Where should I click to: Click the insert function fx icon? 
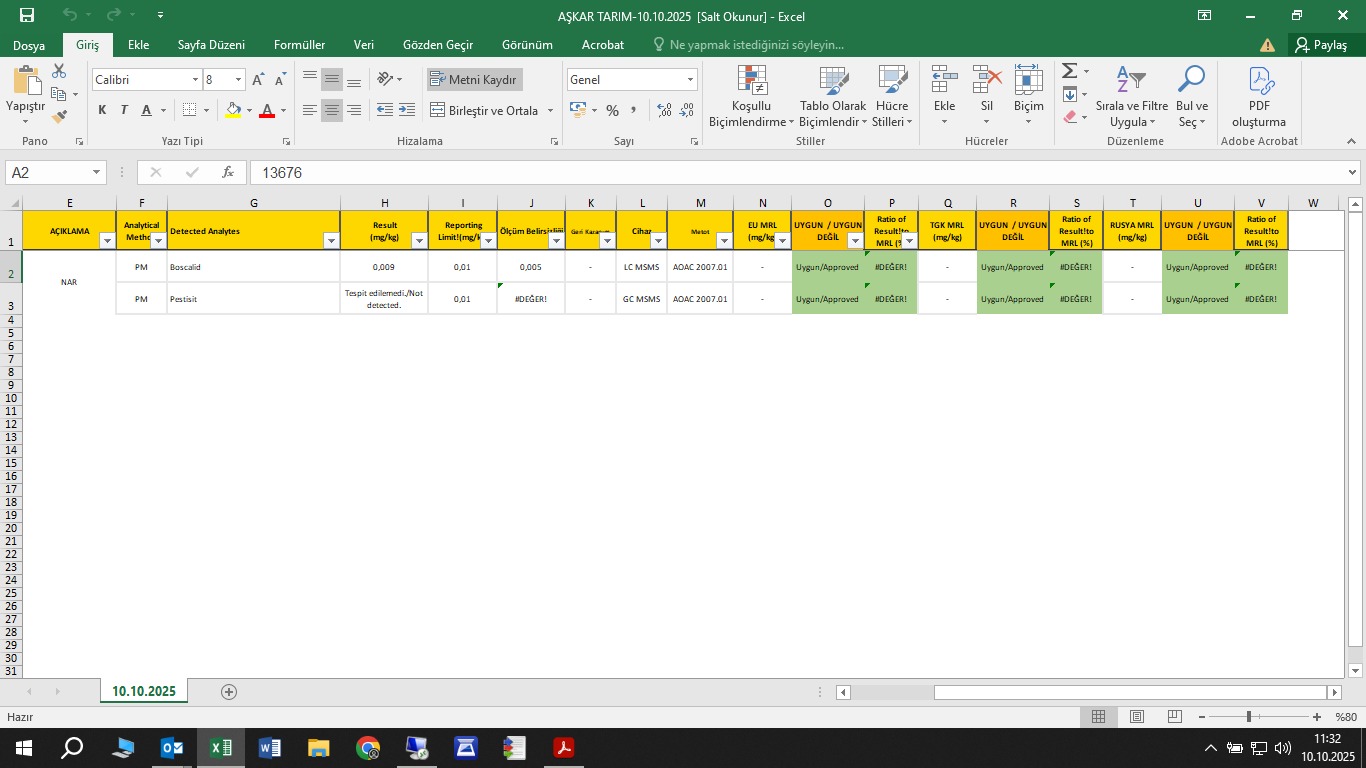(228, 172)
